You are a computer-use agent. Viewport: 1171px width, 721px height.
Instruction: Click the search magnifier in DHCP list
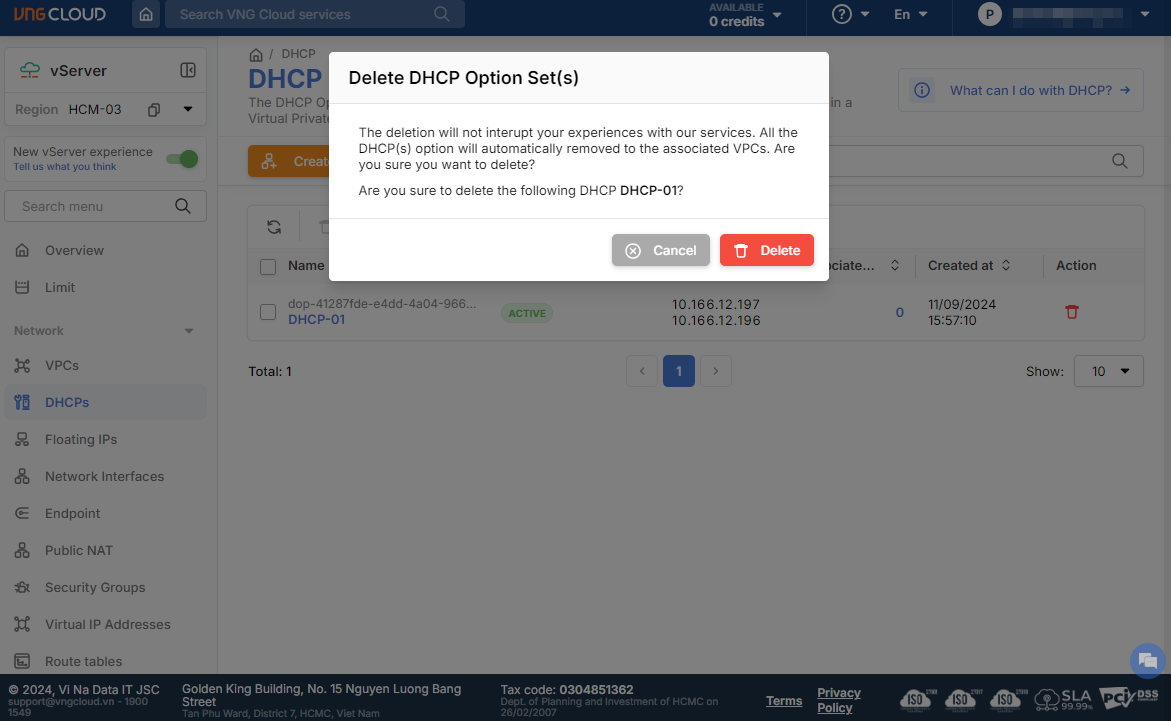click(1121, 161)
